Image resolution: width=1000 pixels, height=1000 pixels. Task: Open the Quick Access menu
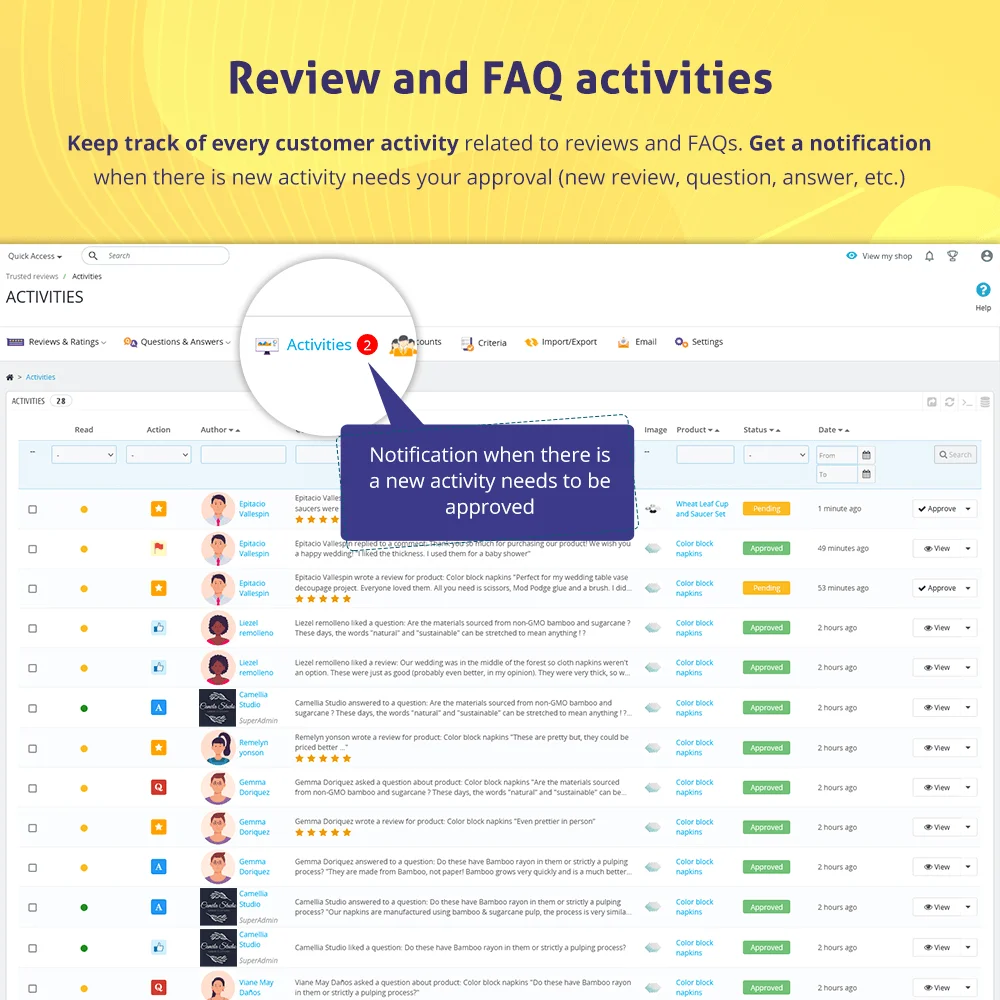coord(33,256)
